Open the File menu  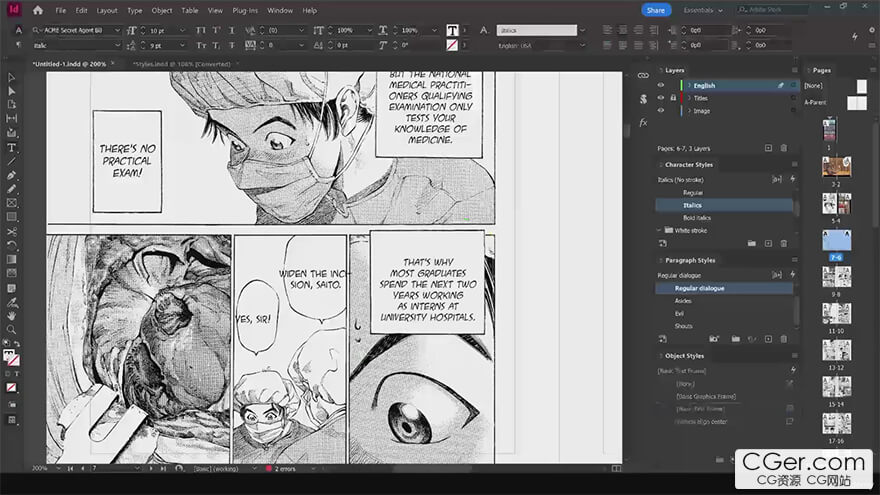click(x=61, y=11)
